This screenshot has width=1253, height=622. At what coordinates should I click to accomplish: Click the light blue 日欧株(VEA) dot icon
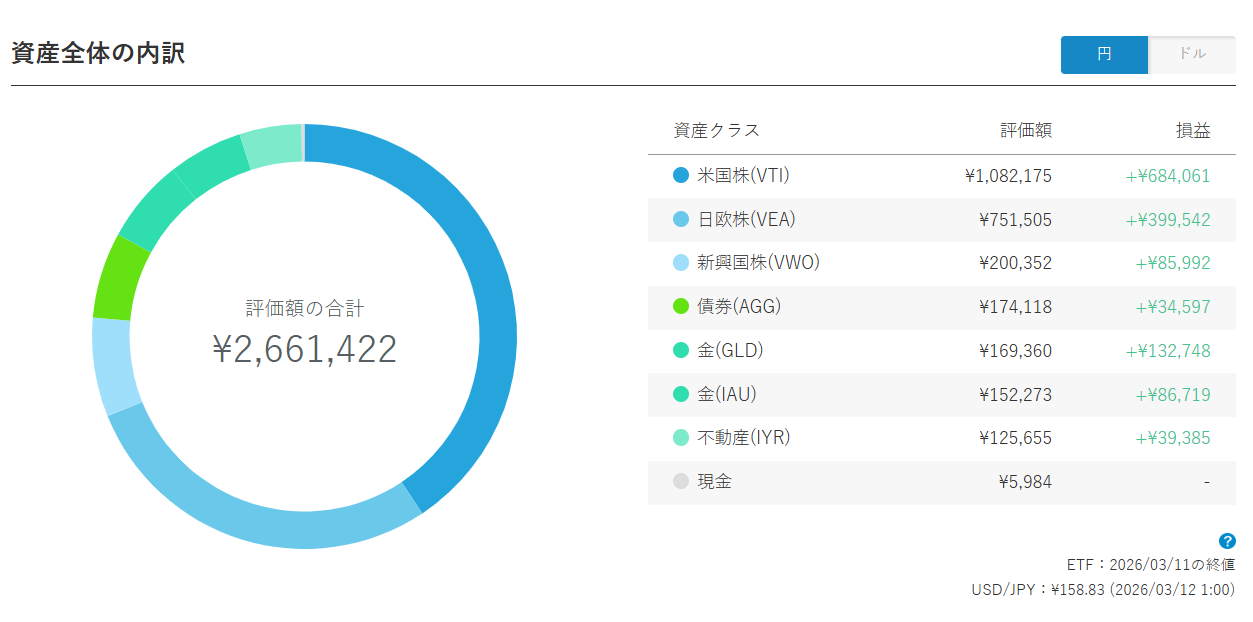(682, 219)
